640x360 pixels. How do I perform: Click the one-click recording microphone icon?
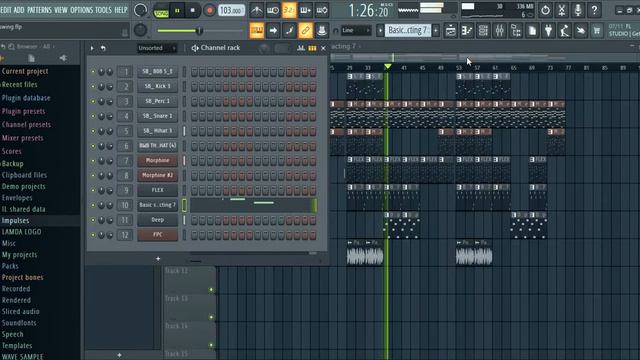[x=578, y=10]
